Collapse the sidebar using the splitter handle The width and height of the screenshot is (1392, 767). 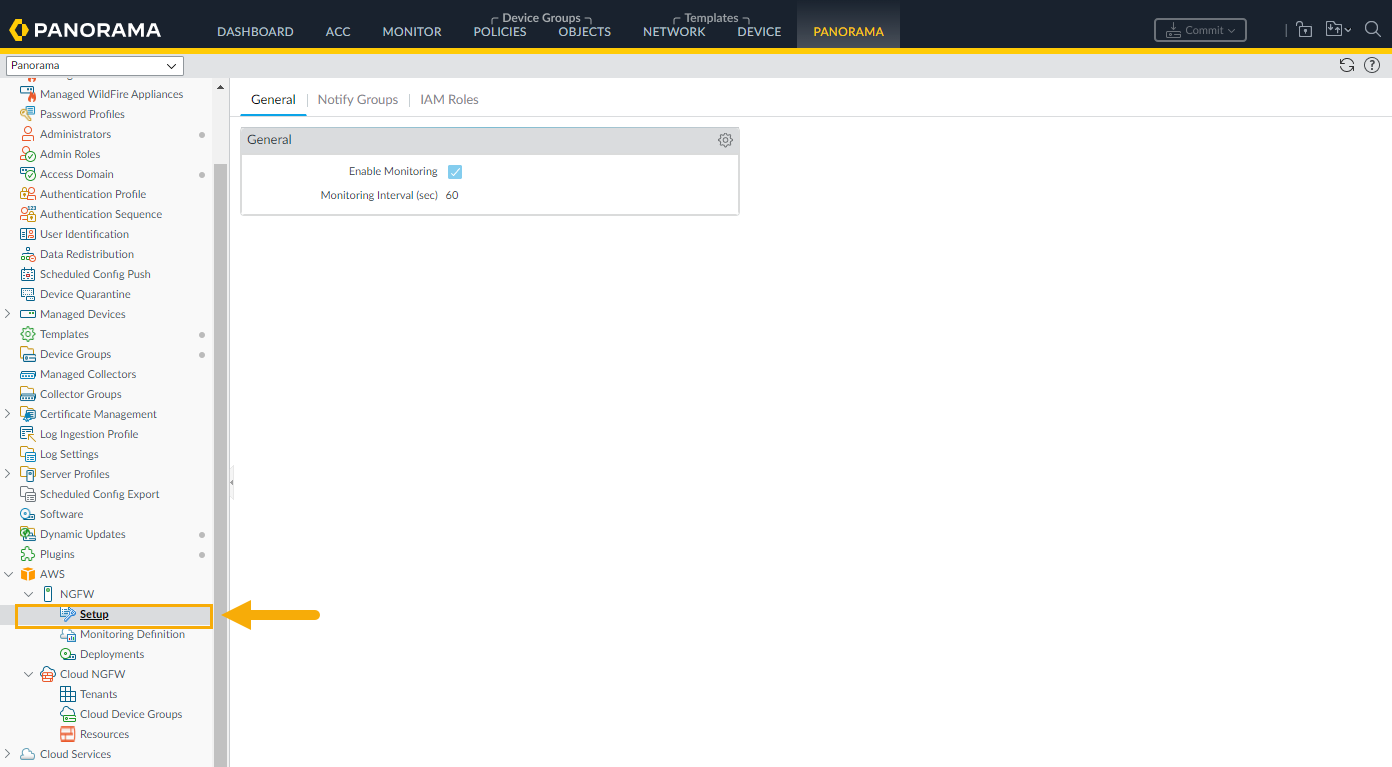[231, 482]
